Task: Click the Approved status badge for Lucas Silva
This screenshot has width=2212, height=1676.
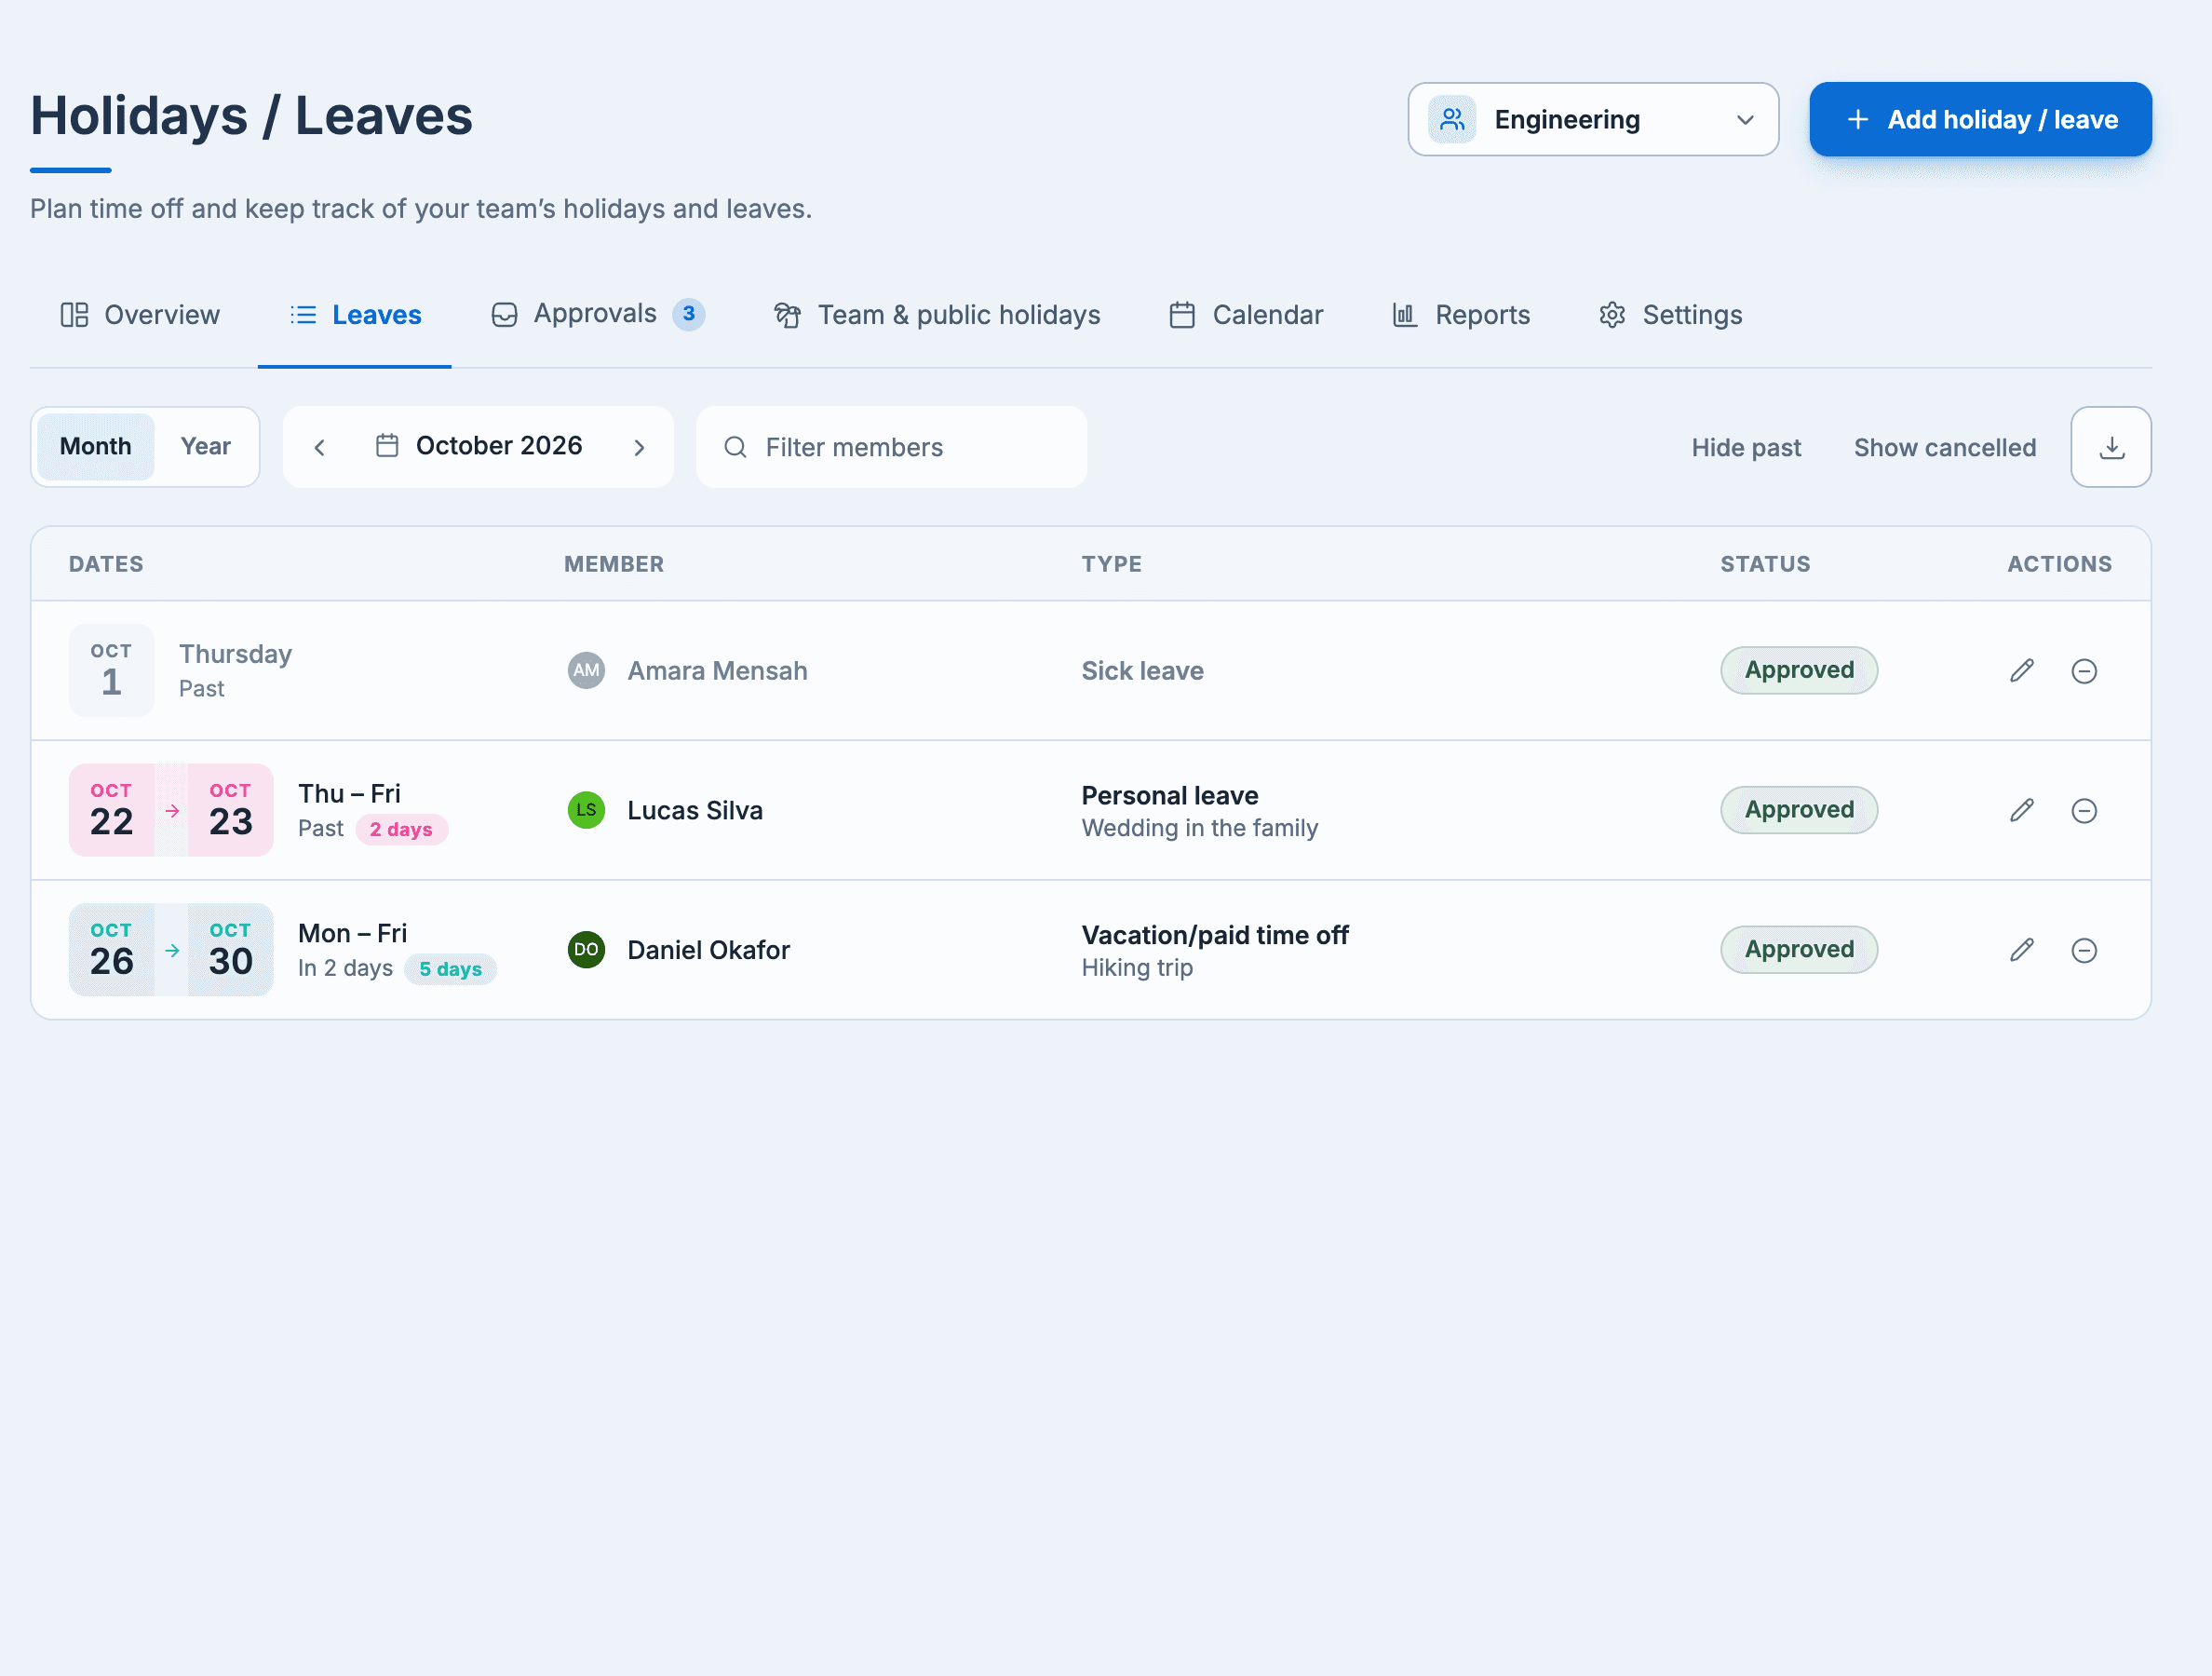Action: (1799, 810)
